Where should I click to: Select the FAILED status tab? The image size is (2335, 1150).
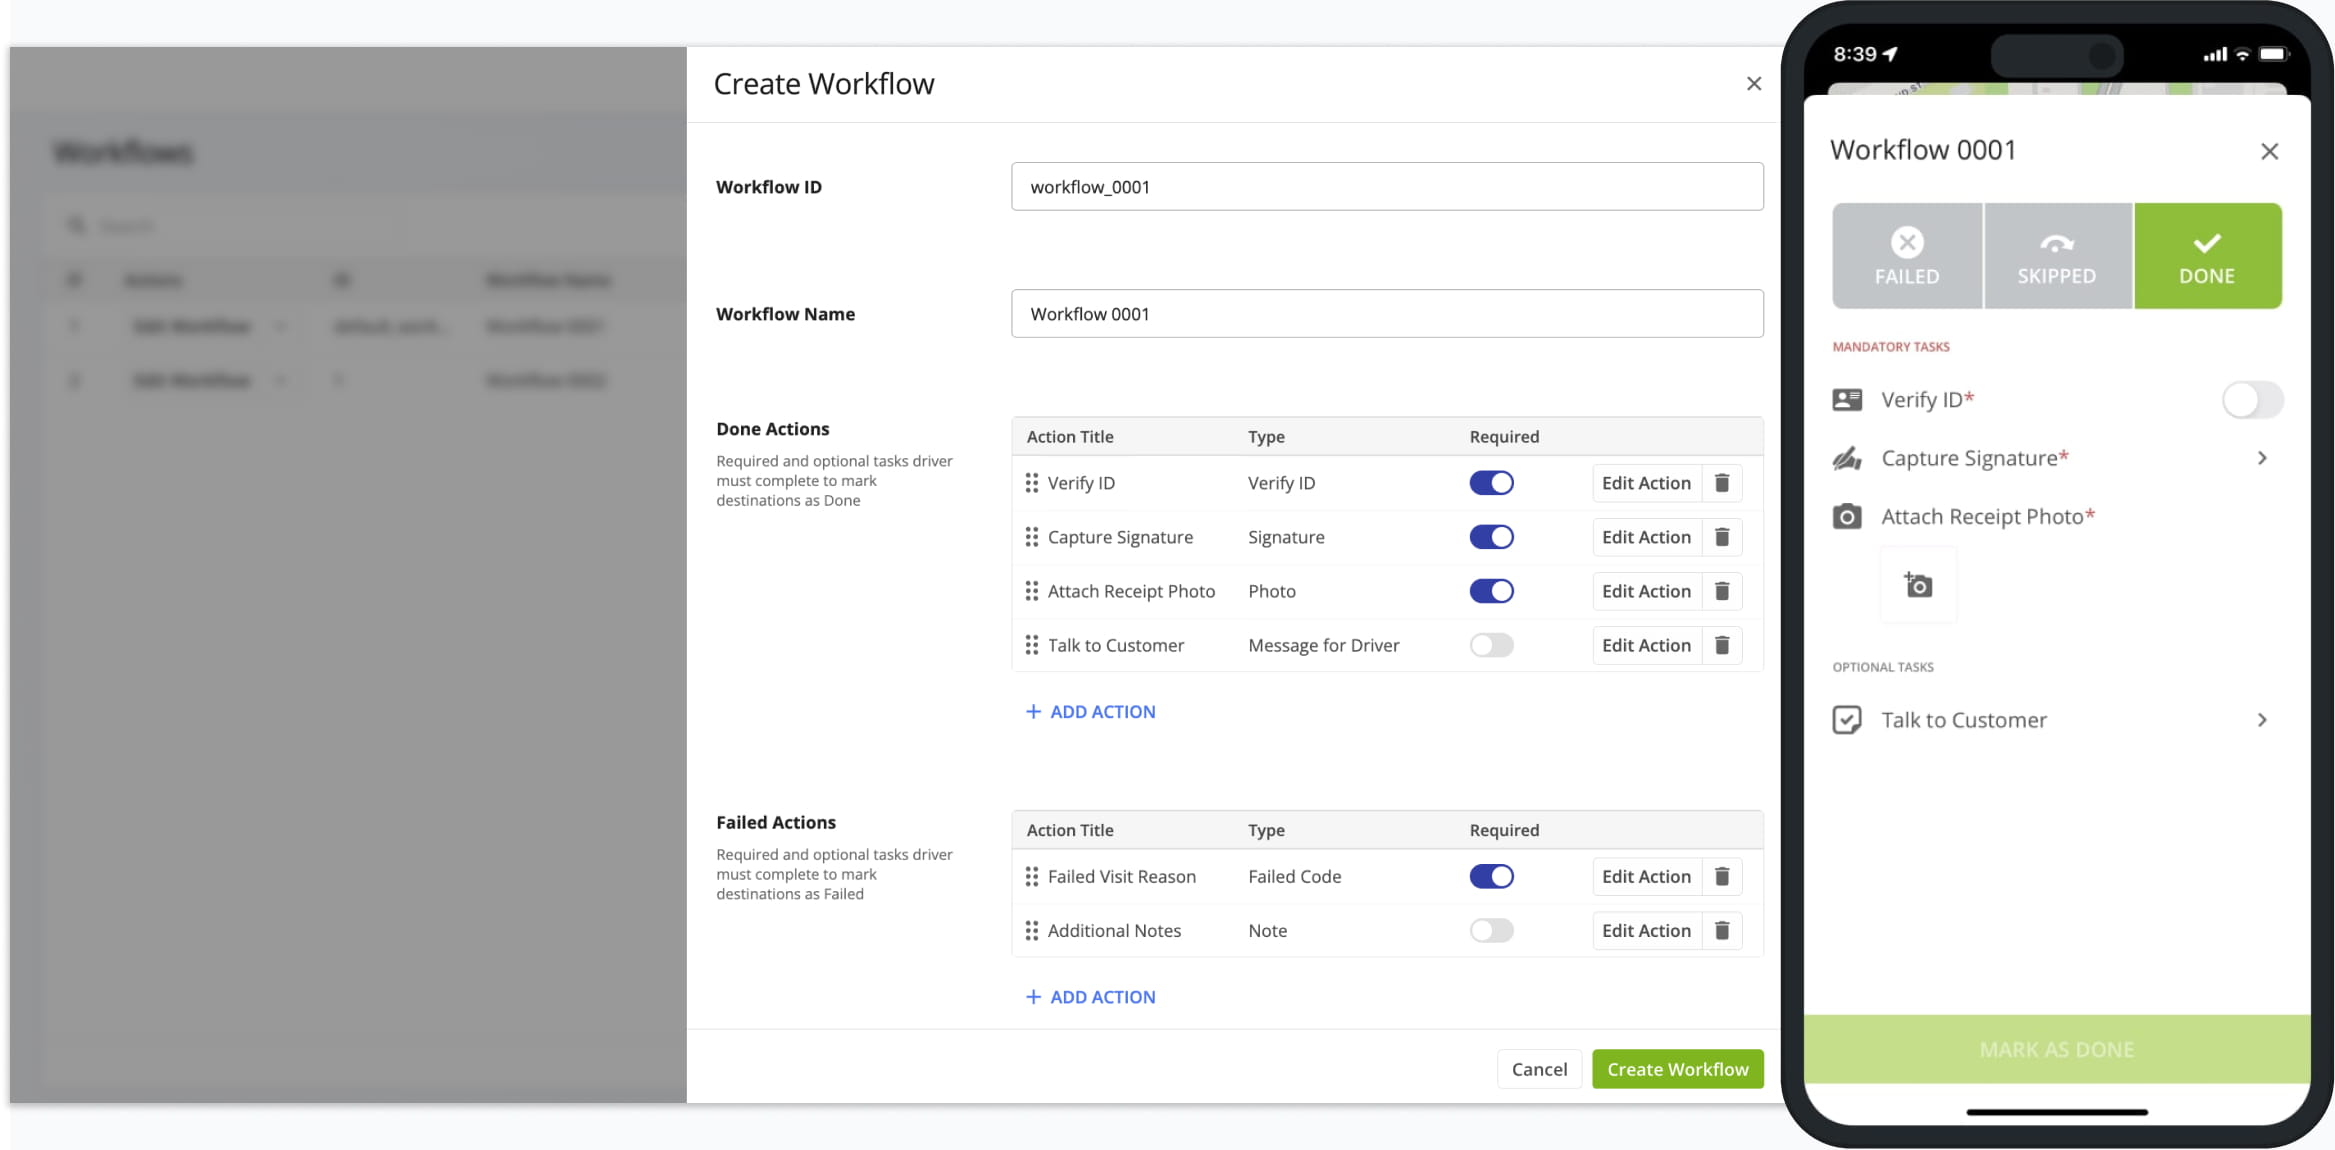pos(1906,256)
